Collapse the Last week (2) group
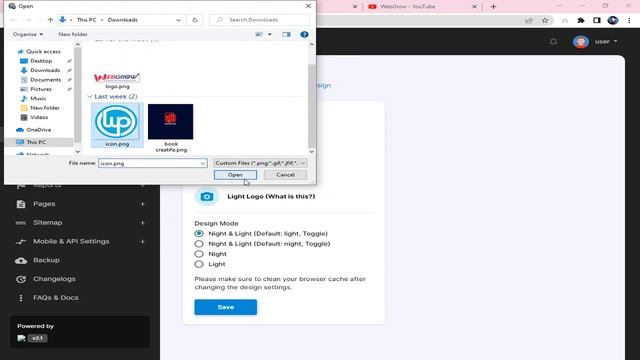This screenshot has height=360, width=640. (90, 97)
